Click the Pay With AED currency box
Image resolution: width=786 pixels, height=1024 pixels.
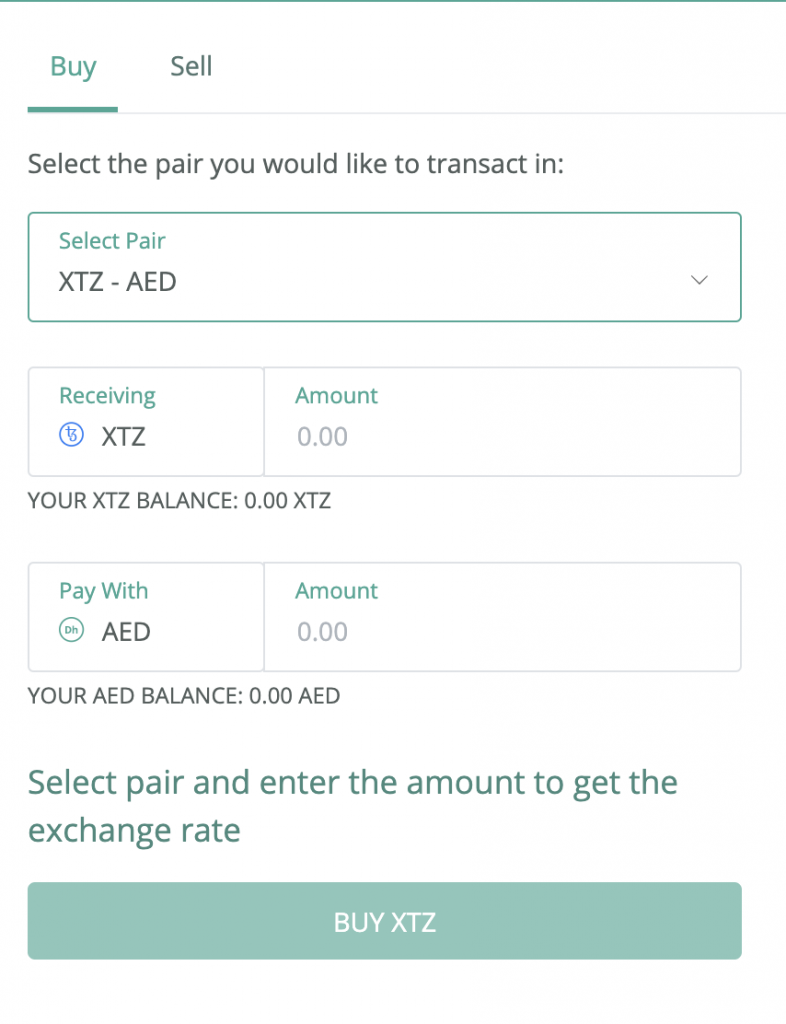click(x=146, y=617)
